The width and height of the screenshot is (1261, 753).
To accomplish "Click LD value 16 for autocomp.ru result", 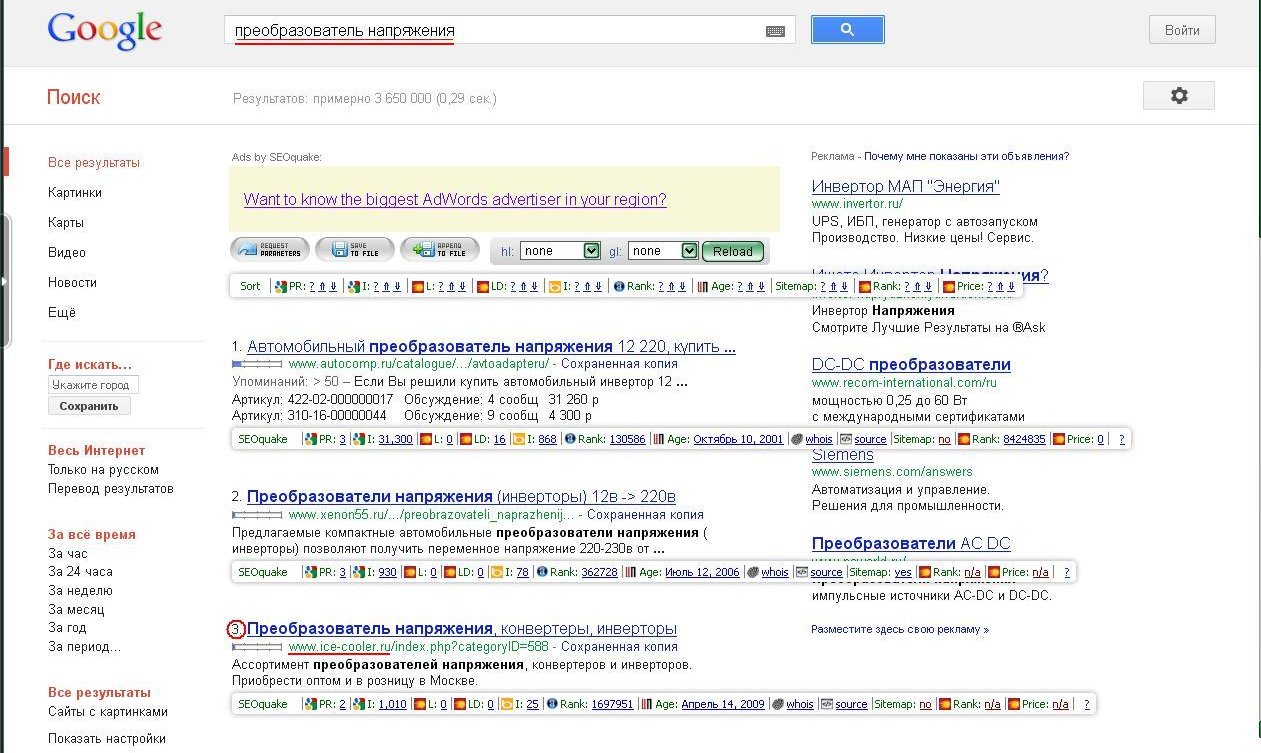I will (499, 439).
